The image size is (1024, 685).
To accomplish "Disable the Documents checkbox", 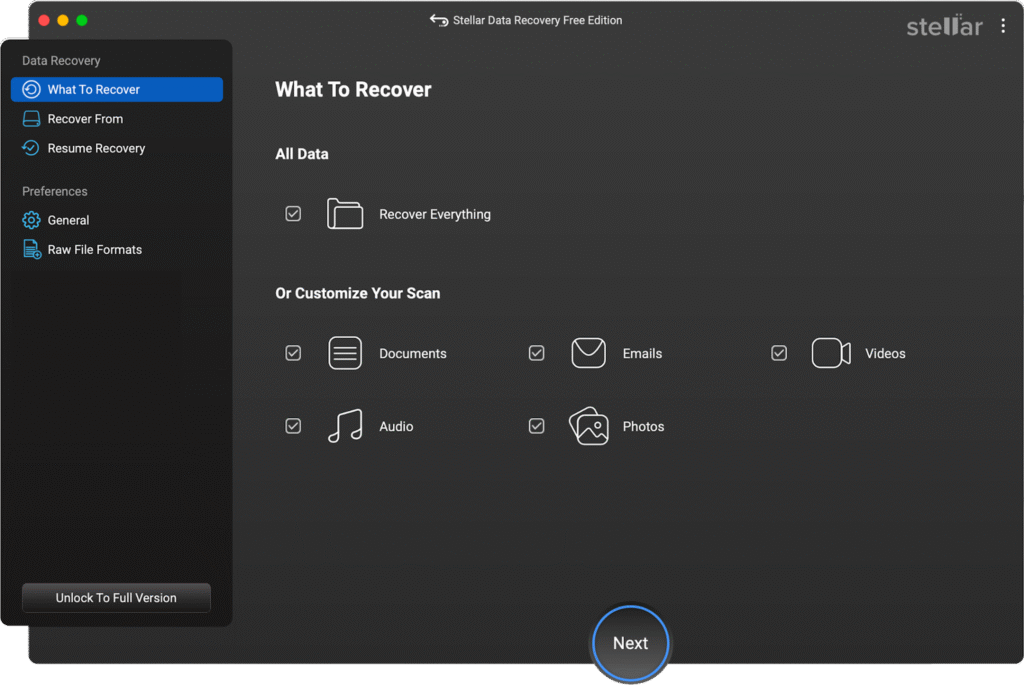I will [x=293, y=352].
